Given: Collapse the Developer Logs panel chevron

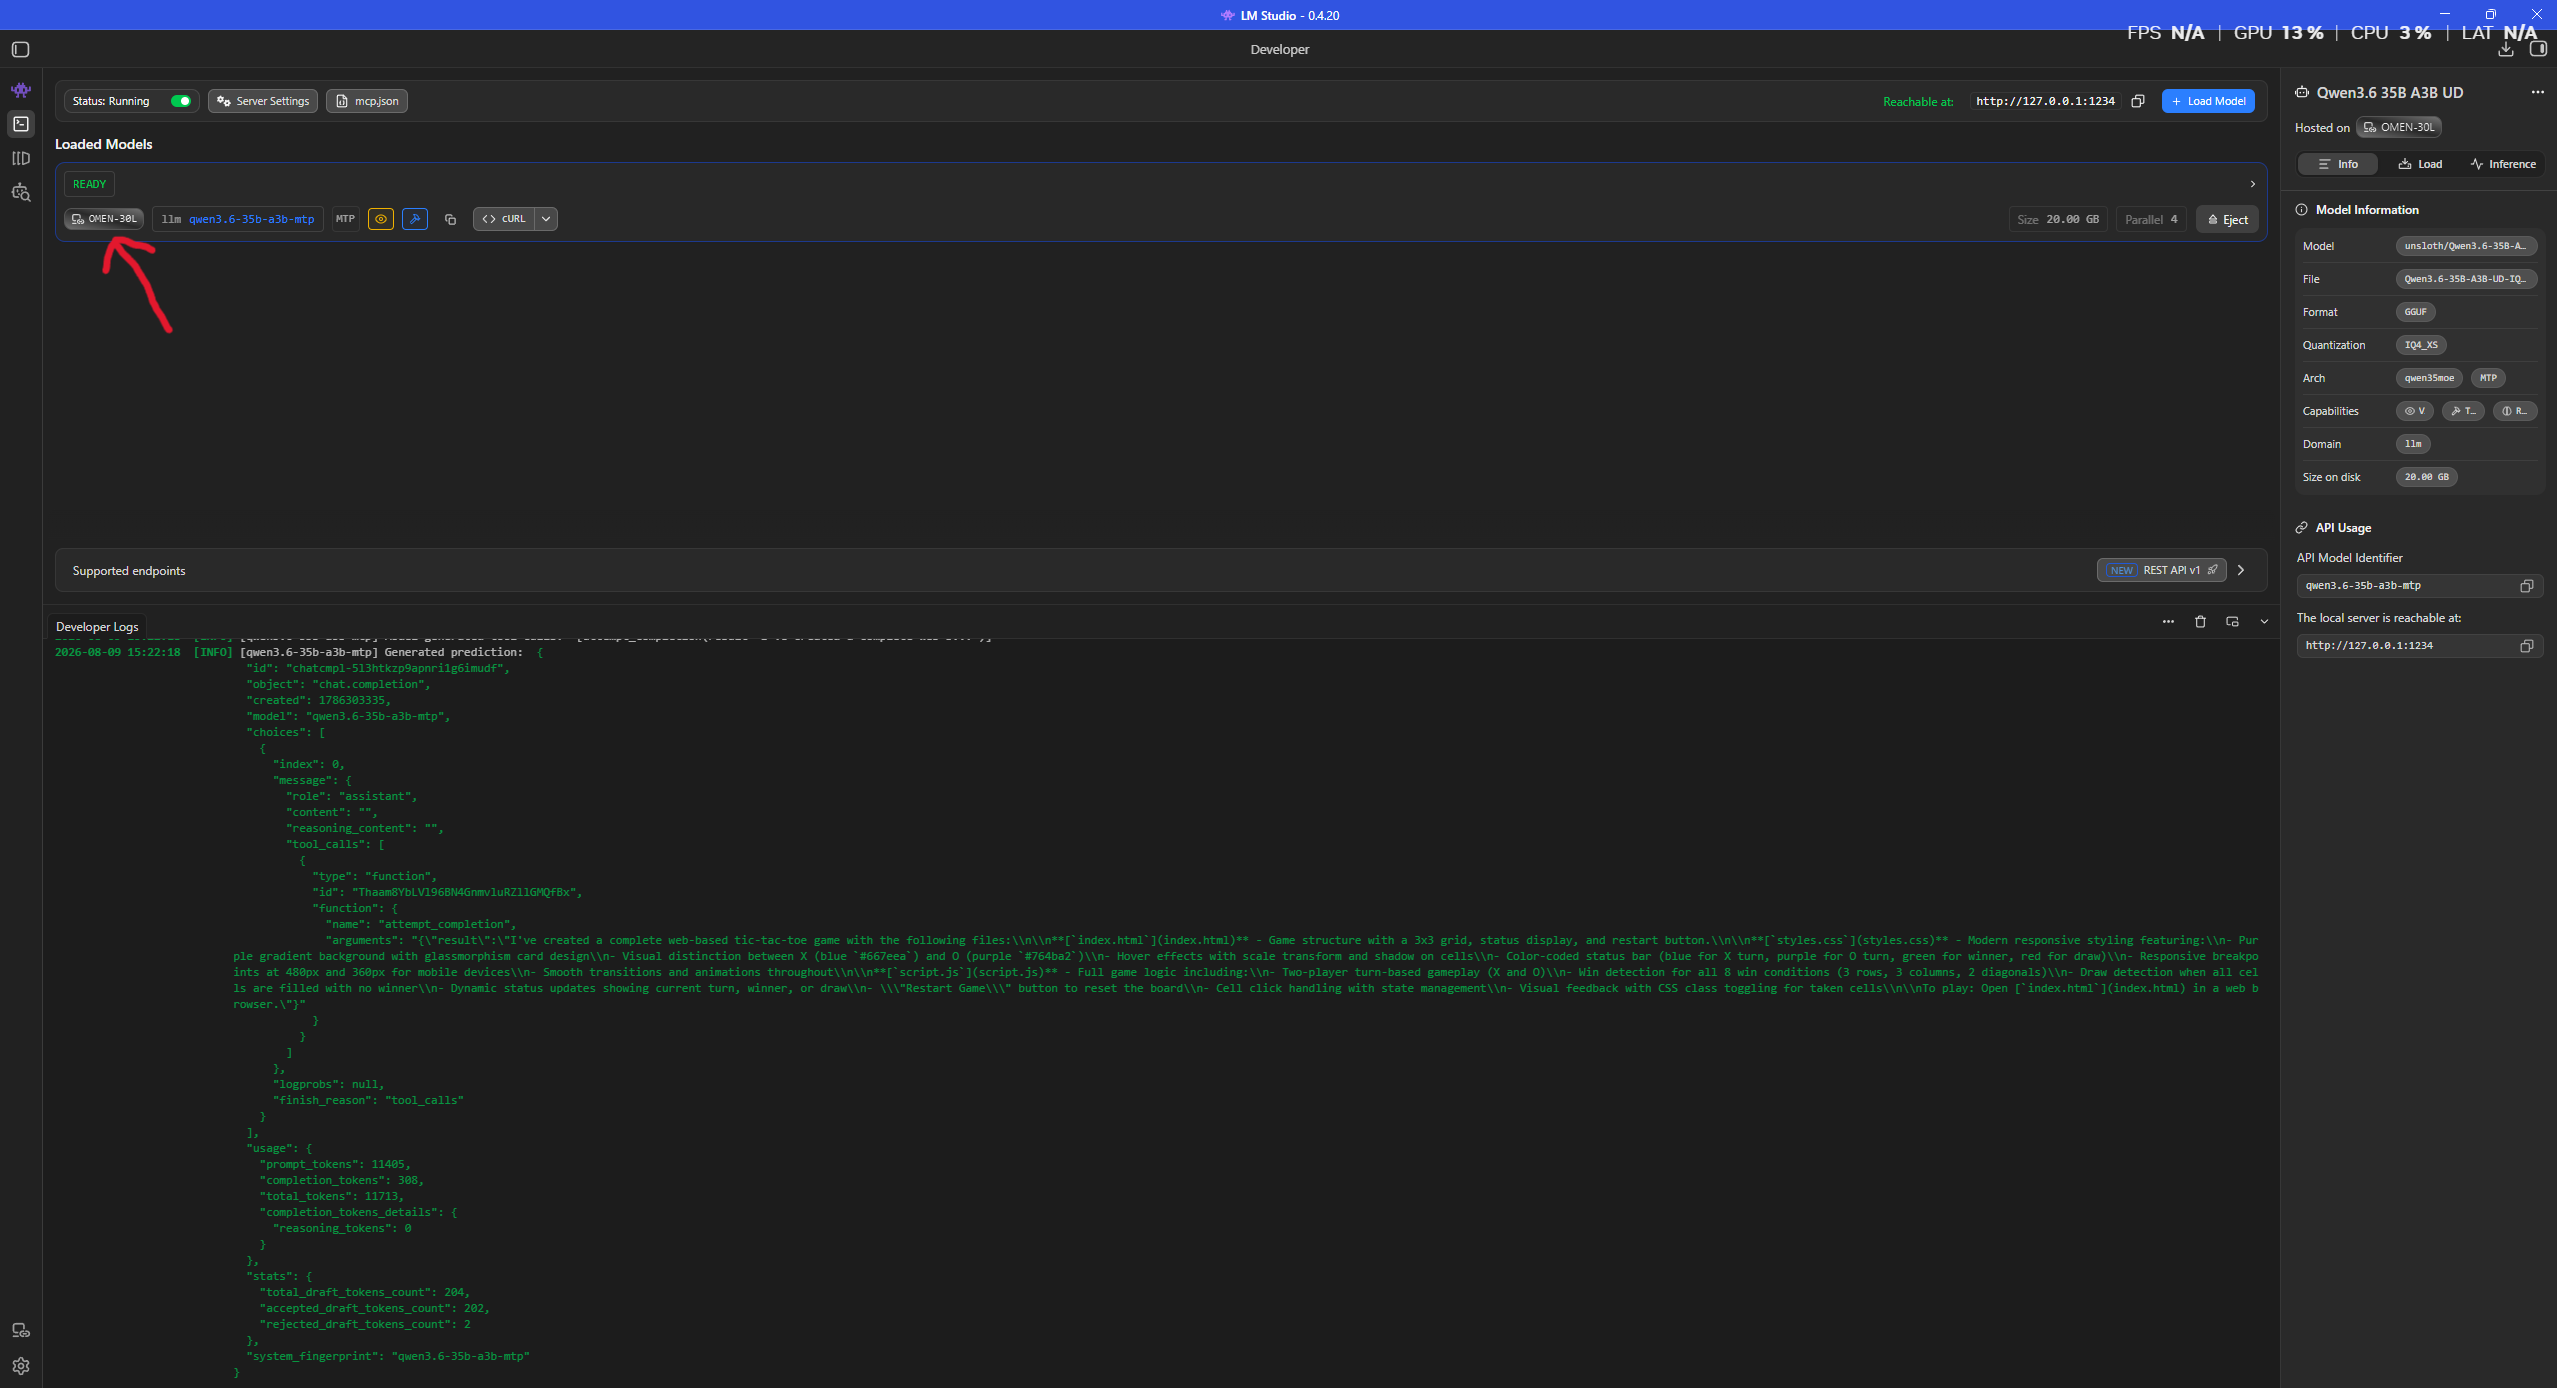Looking at the screenshot, I should (2264, 622).
